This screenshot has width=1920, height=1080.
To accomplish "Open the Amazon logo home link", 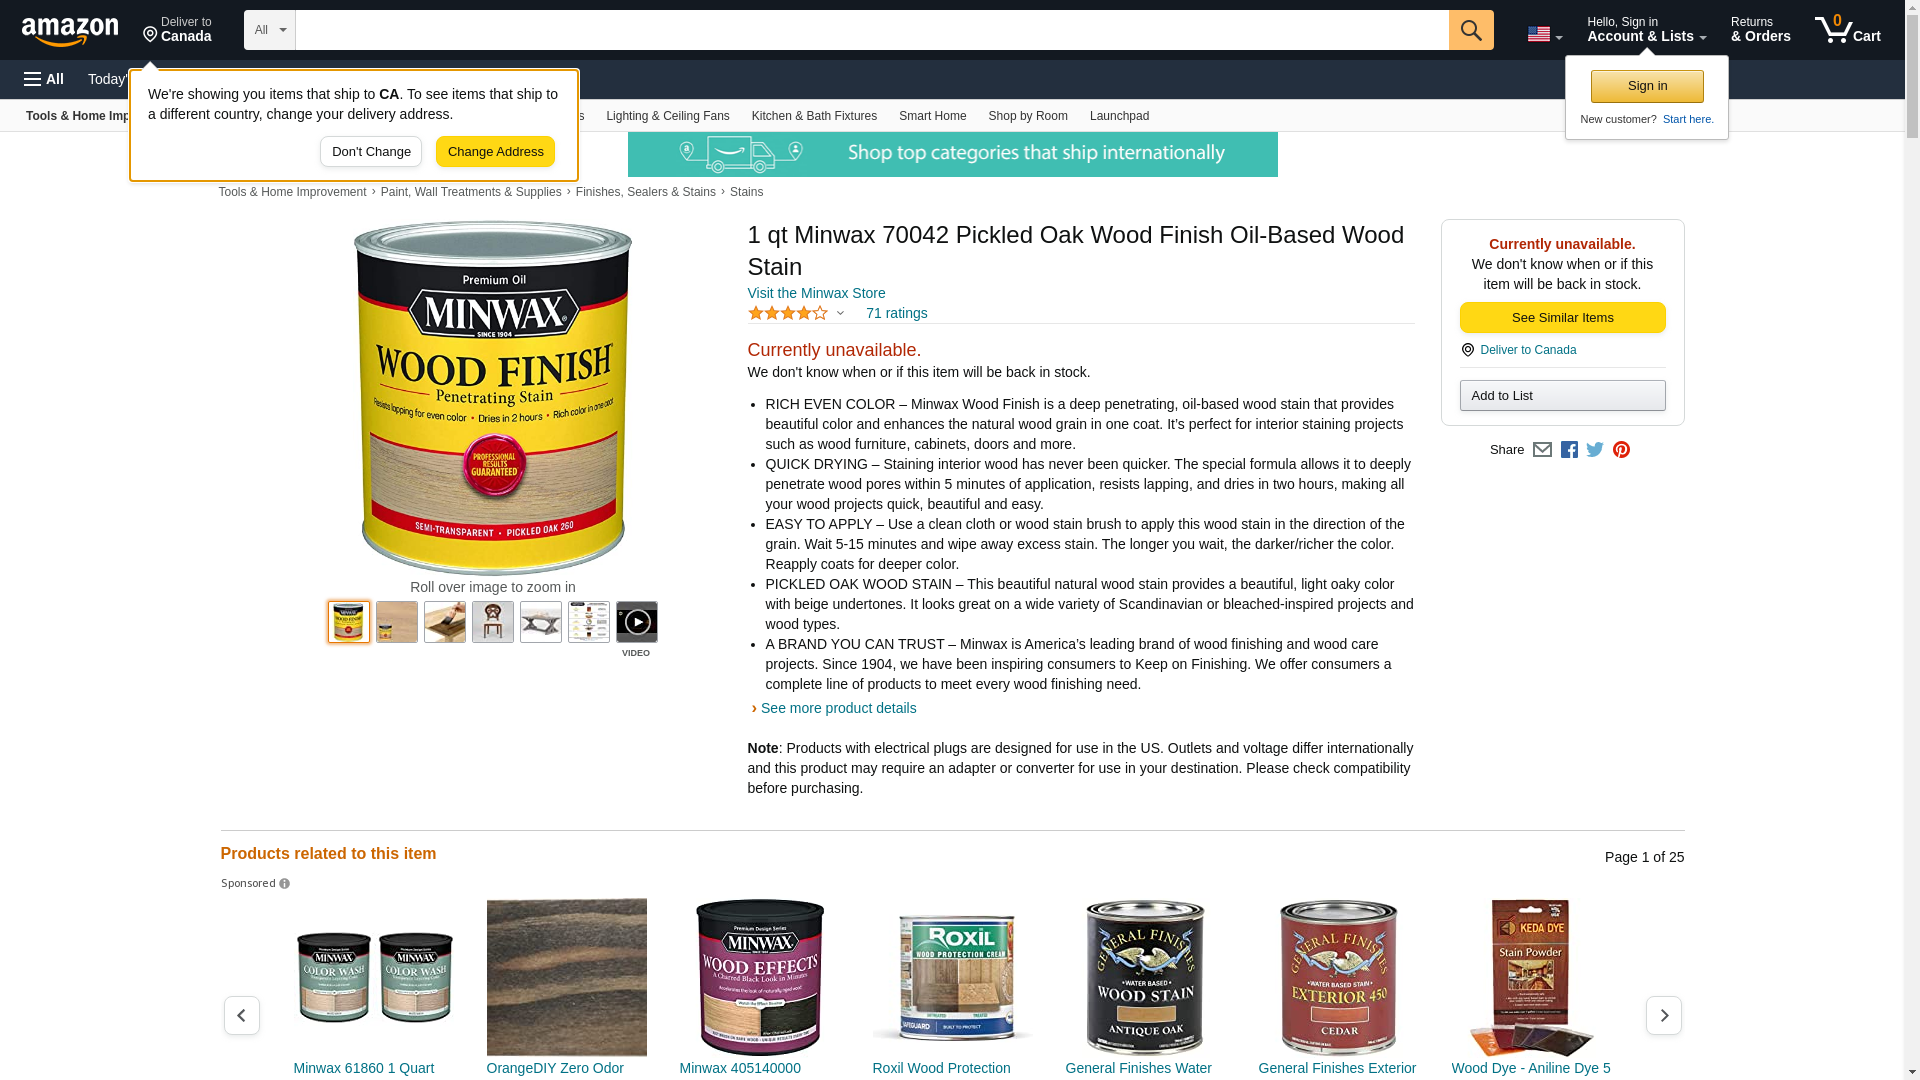I will coord(70,31).
